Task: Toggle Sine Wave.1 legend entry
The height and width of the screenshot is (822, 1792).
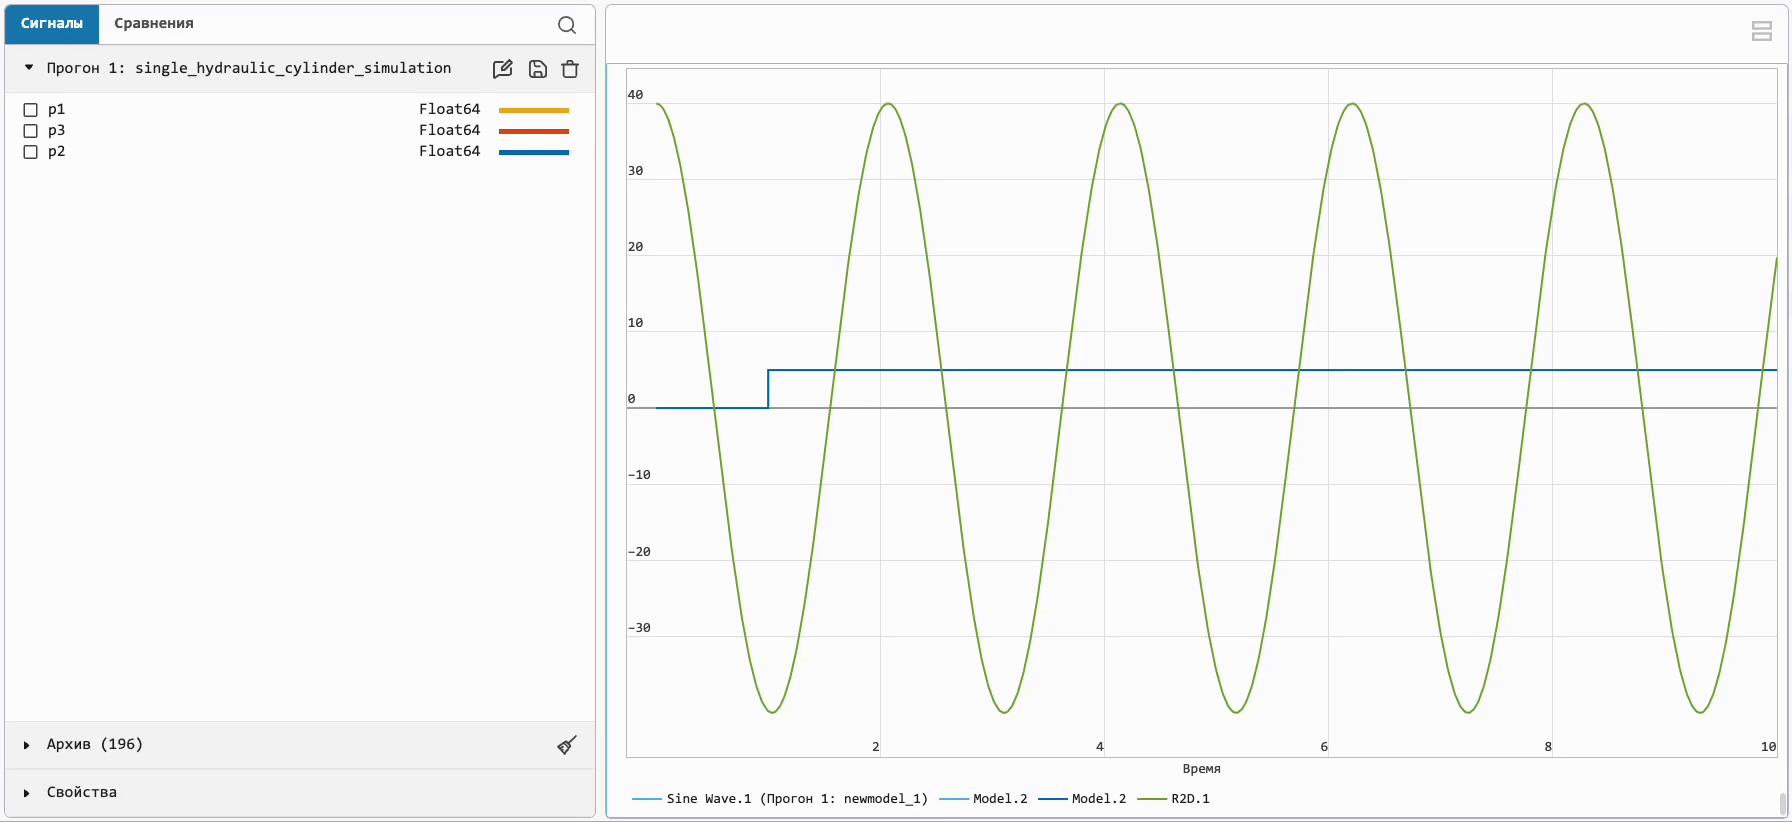Action: pos(780,799)
